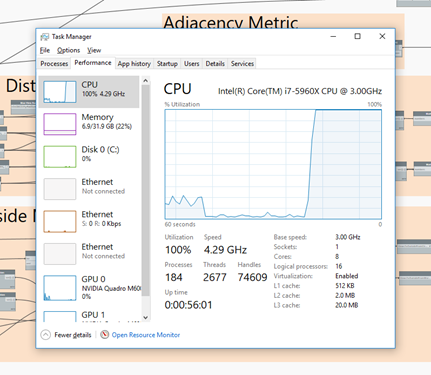Screen dimensions: 431x375
Task: Click the Resource Monitor gauge icon
Action: (105, 334)
